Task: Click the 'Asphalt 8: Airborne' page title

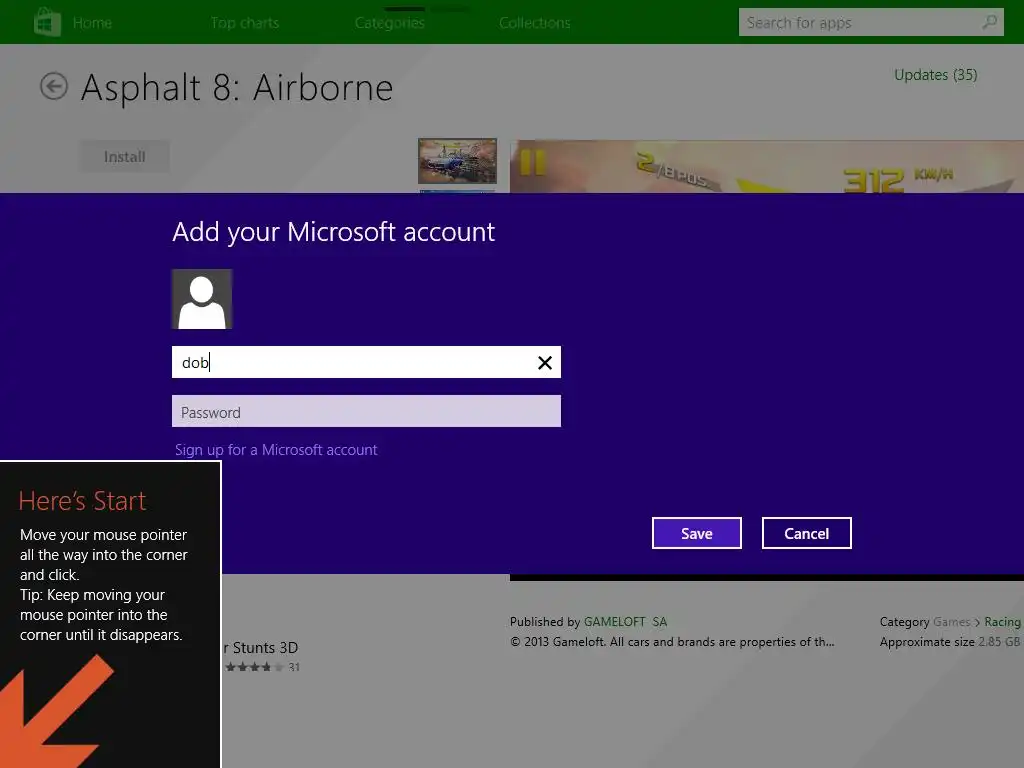Action: point(236,88)
